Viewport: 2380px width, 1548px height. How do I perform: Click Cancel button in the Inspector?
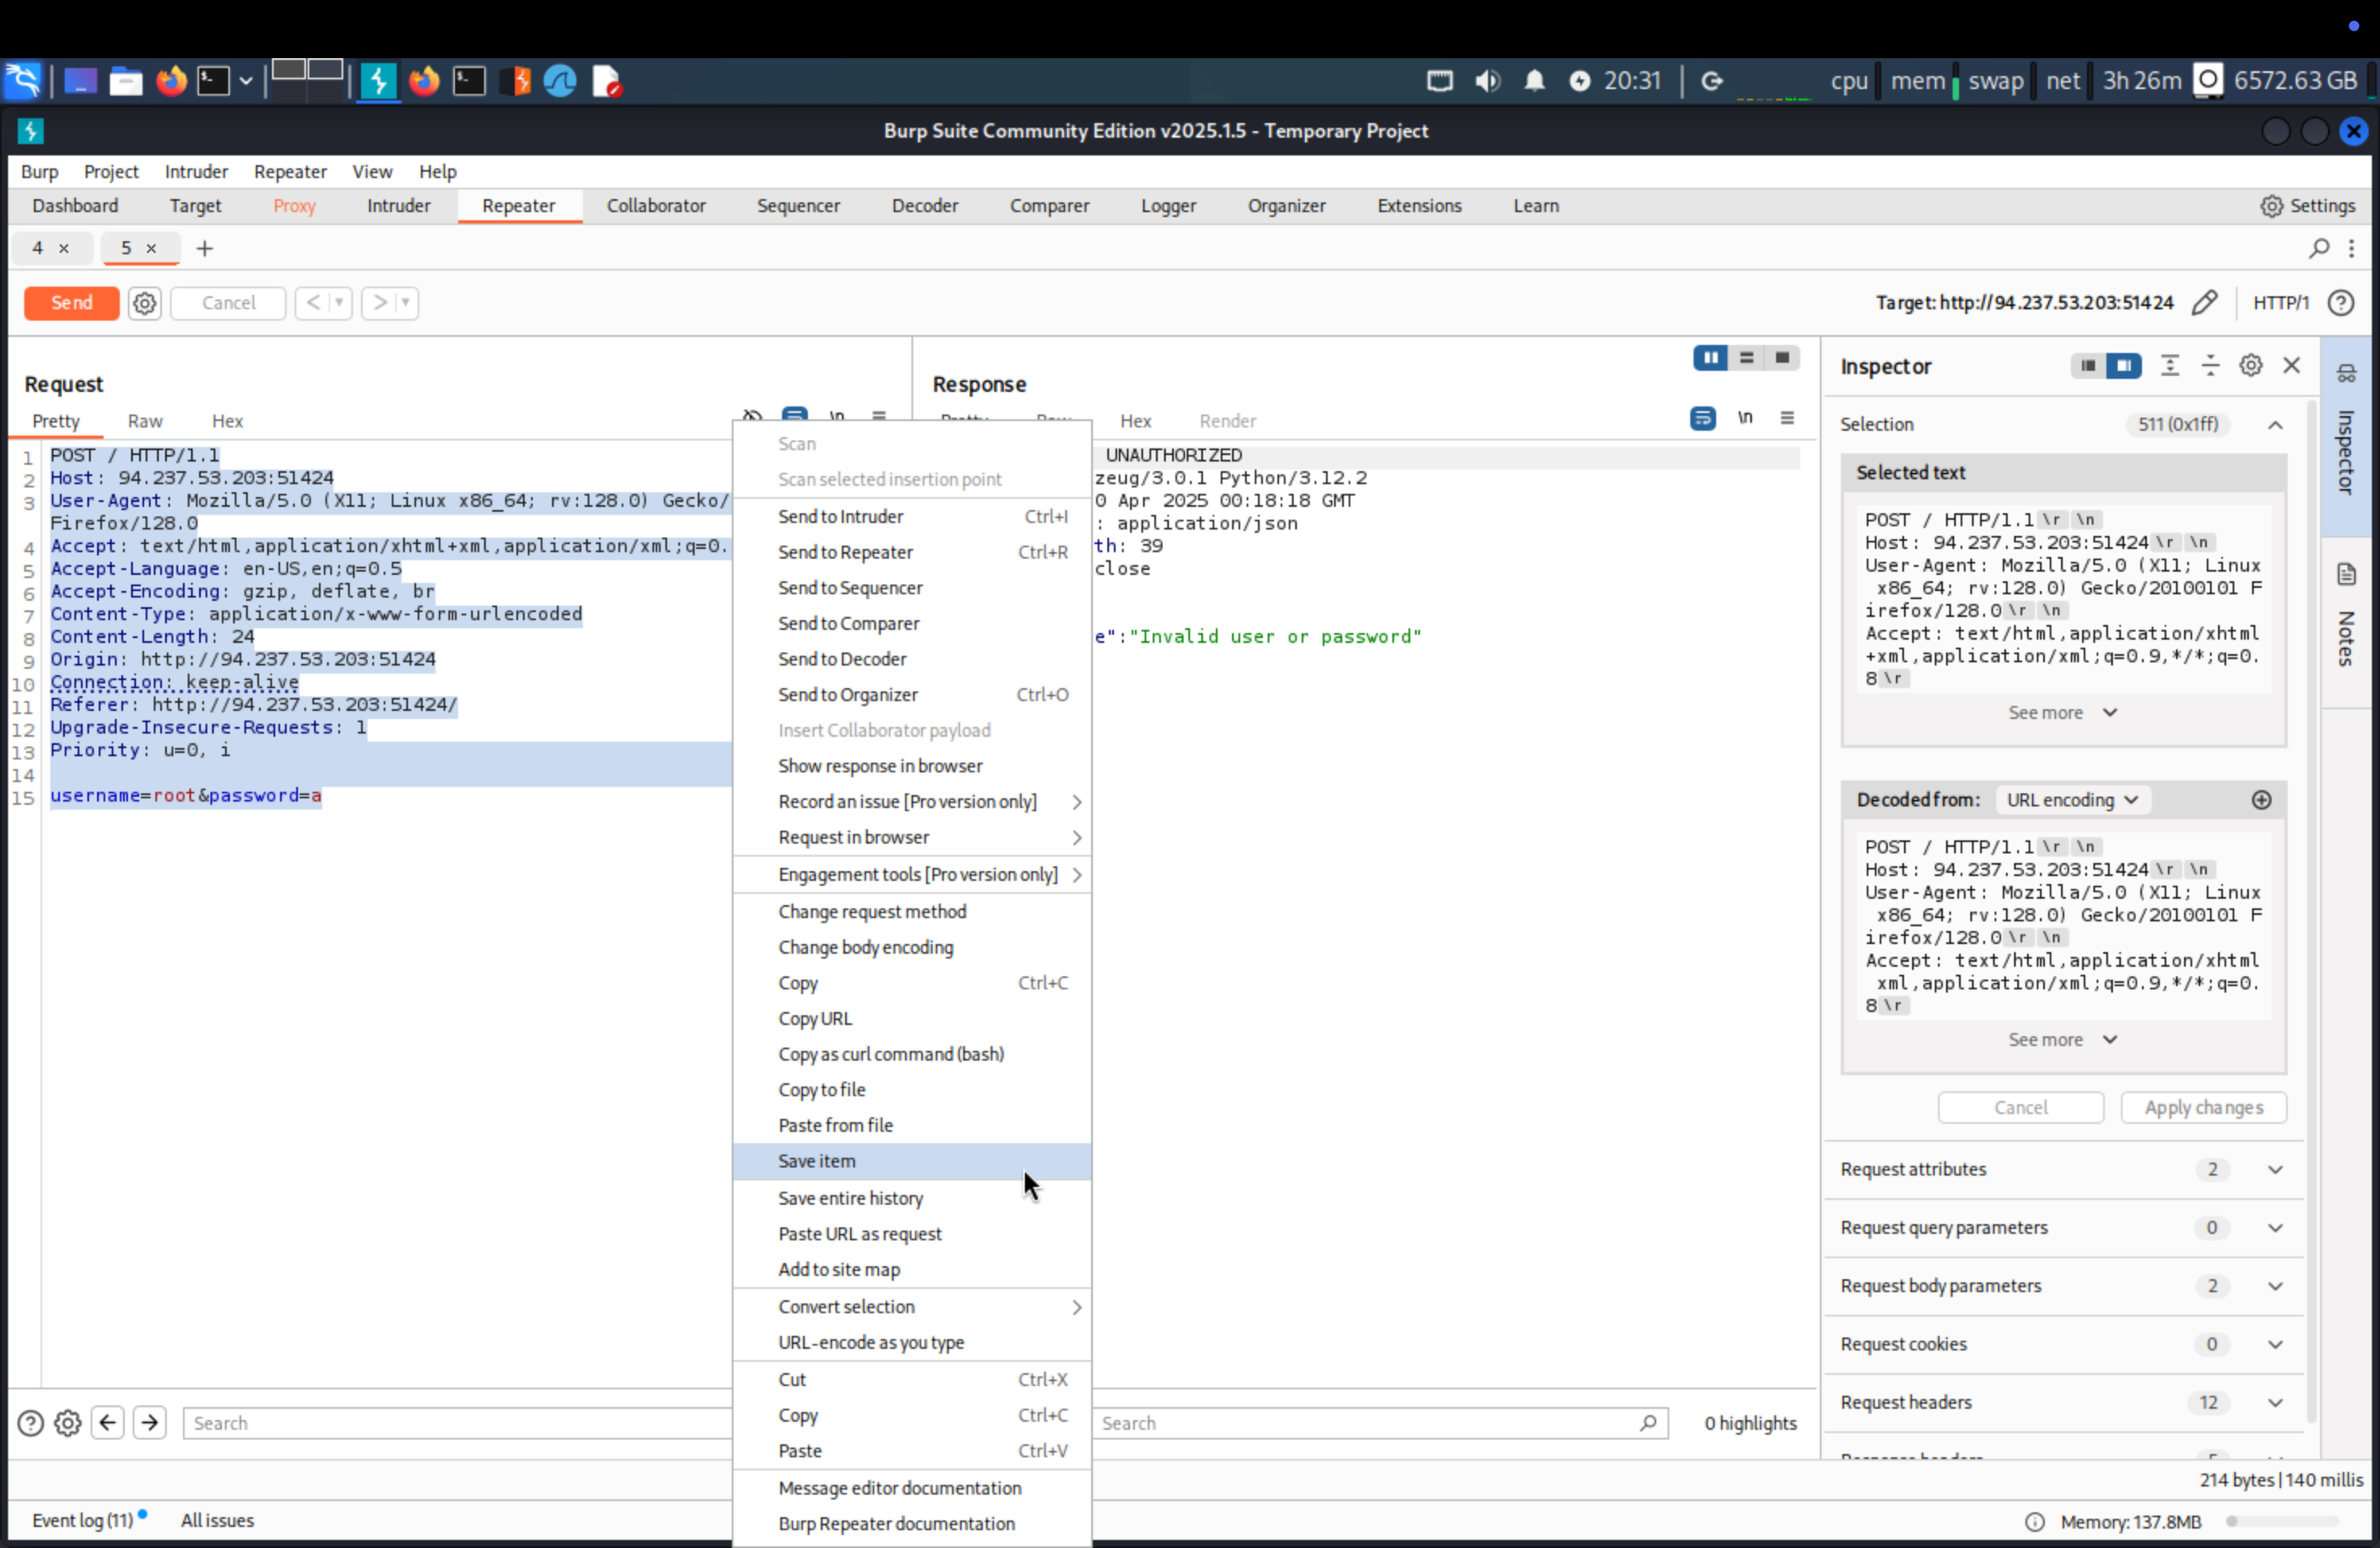point(2020,1108)
